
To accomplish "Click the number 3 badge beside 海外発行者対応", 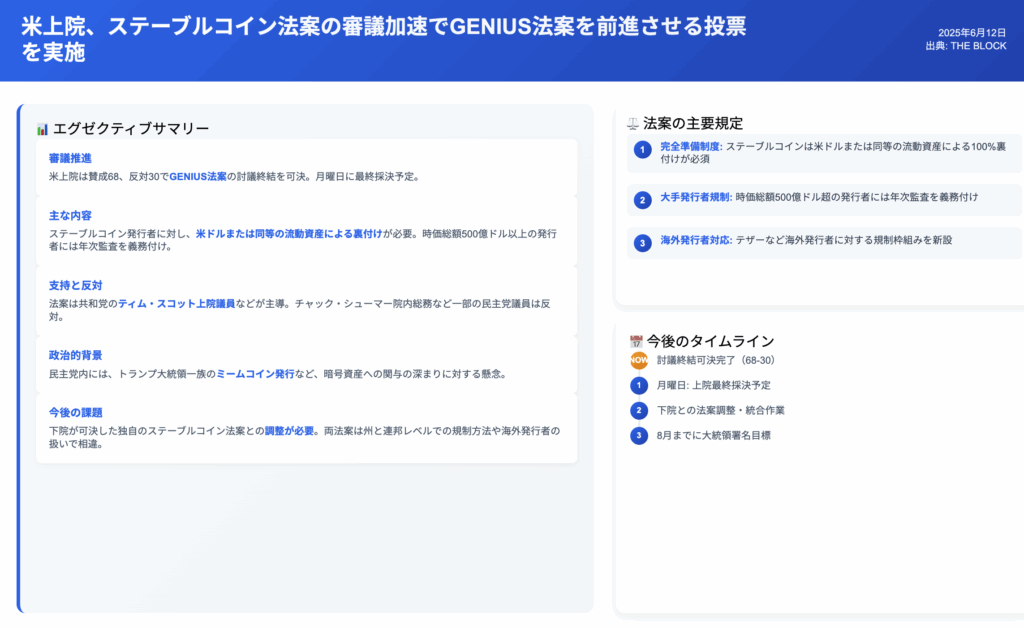I will pos(643,243).
